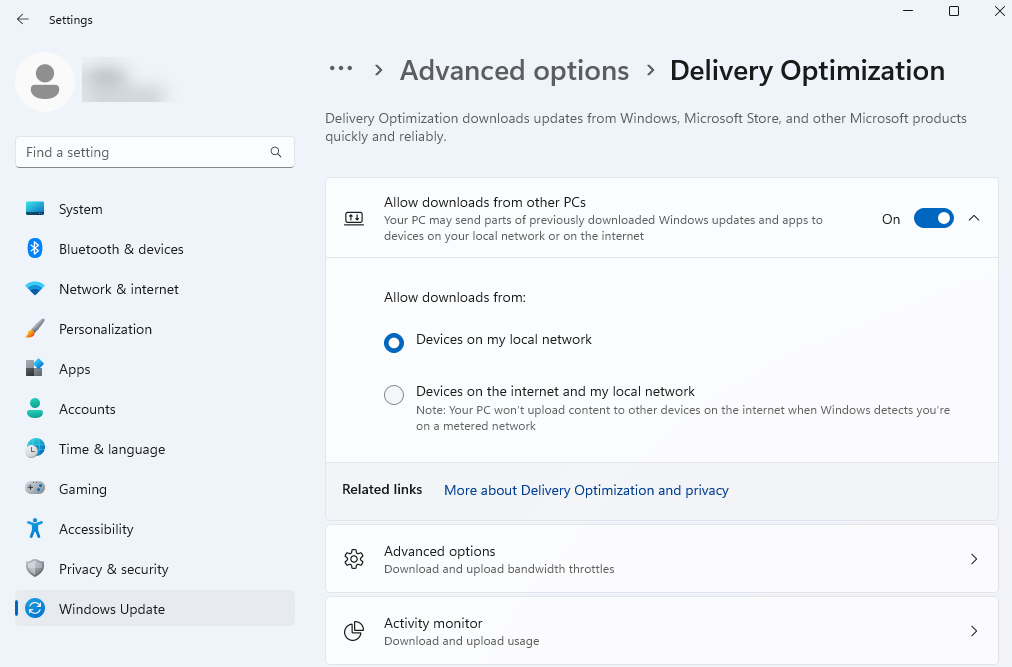The image size is (1012, 667).
Task: Turn off Allow downloads from other PCs
Action: click(933, 218)
